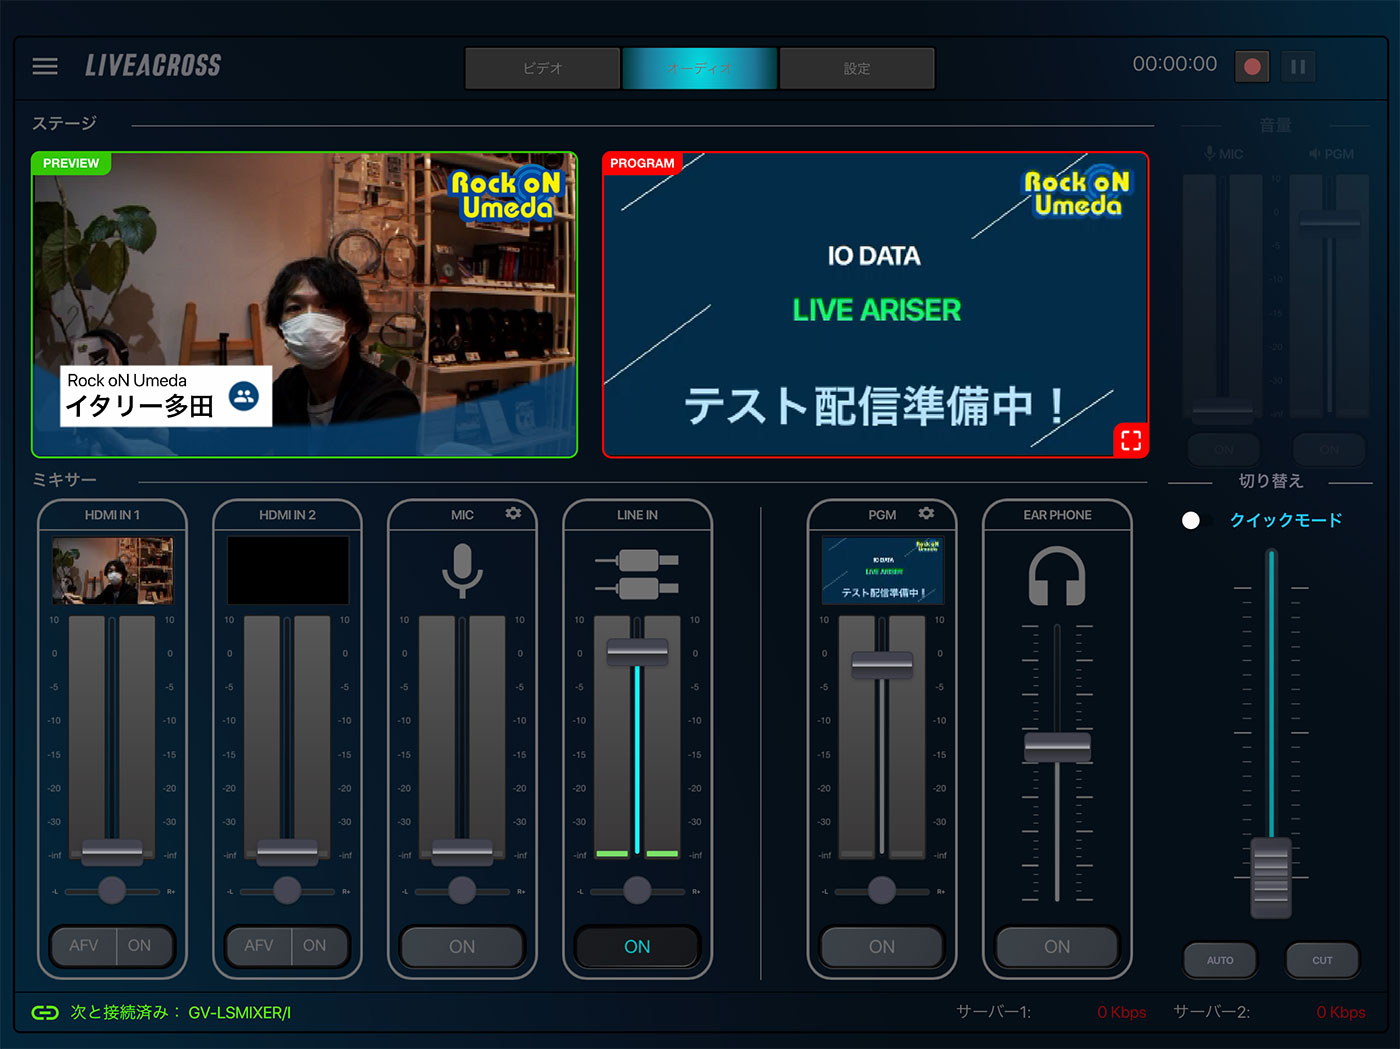
Task: Click the 00:00:00 recording timer
Action: pyautogui.click(x=1175, y=64)
